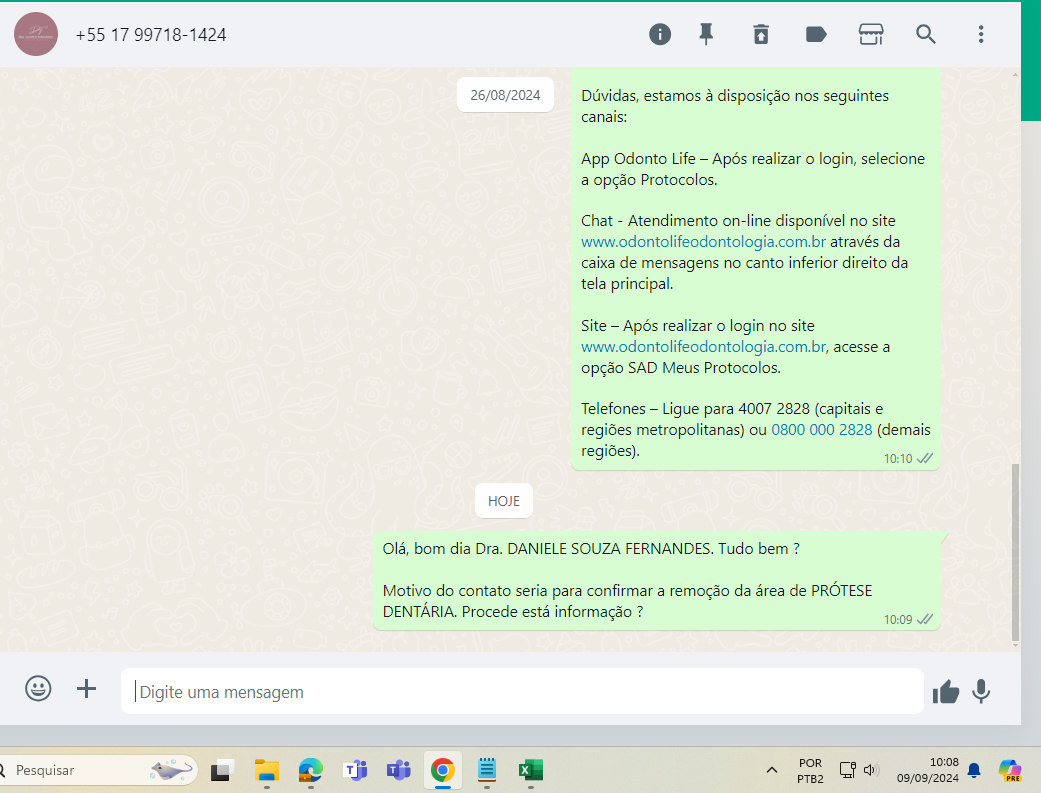Open network status tray icon
1041x793 pixels.
tap(848, 770)
